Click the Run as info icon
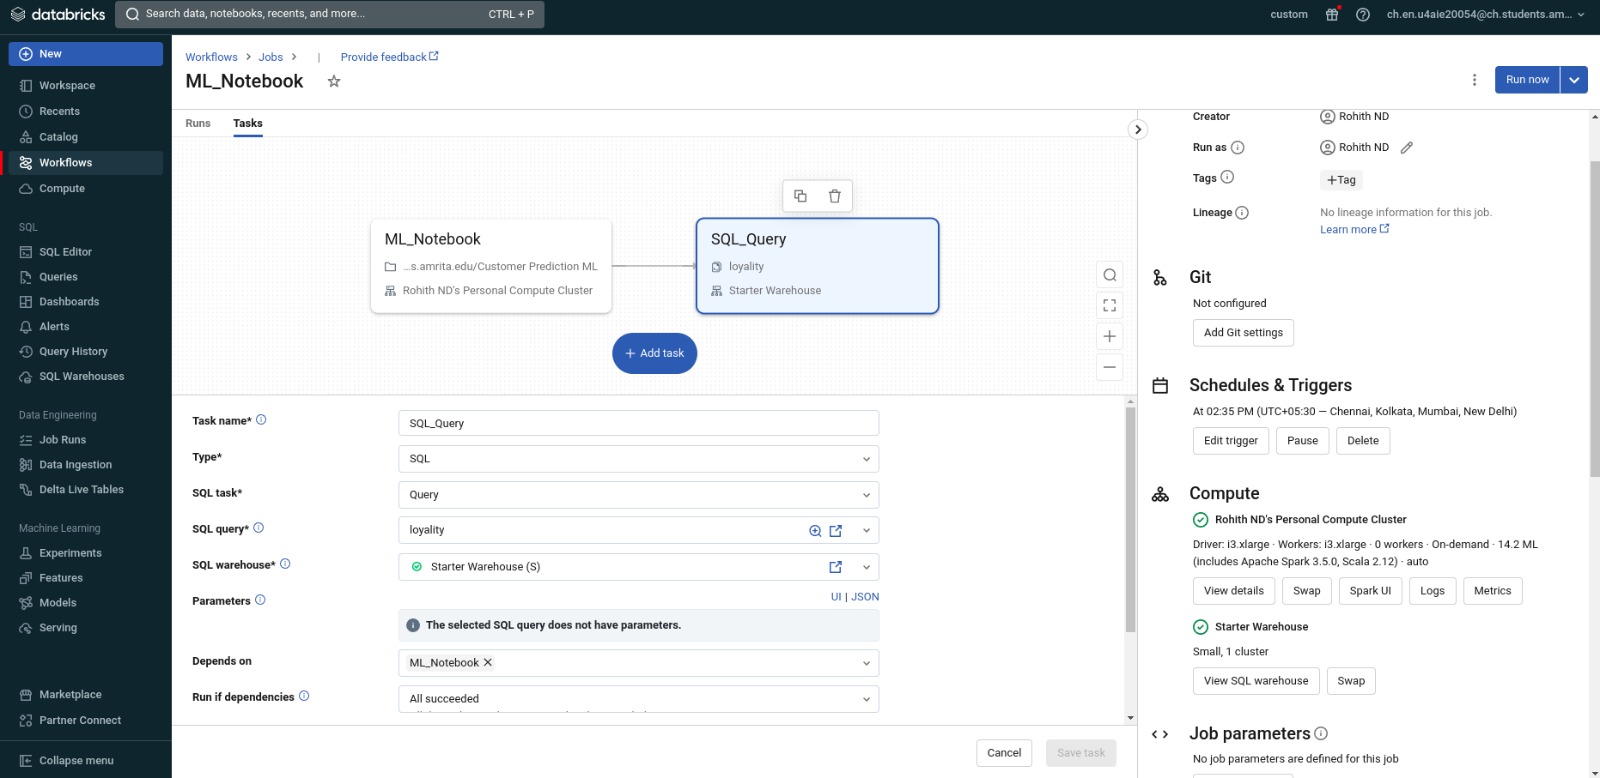This screenshot has width=1600, height=778. click(1237, 148)
